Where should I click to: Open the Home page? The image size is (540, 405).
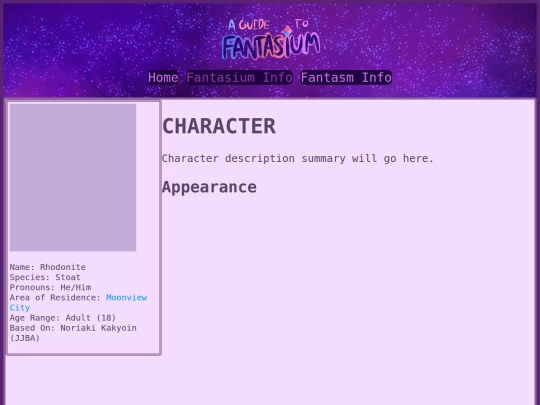(x=163, y=77)
